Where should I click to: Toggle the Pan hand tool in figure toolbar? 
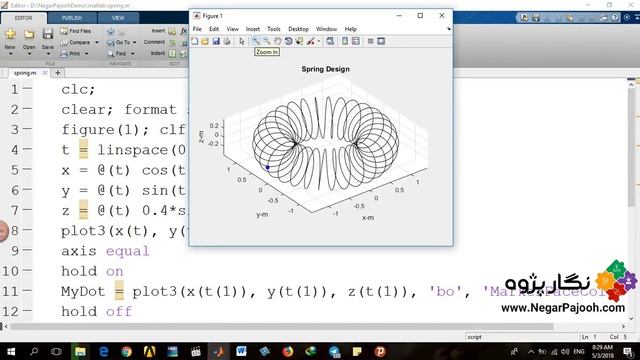pos(278,41)
